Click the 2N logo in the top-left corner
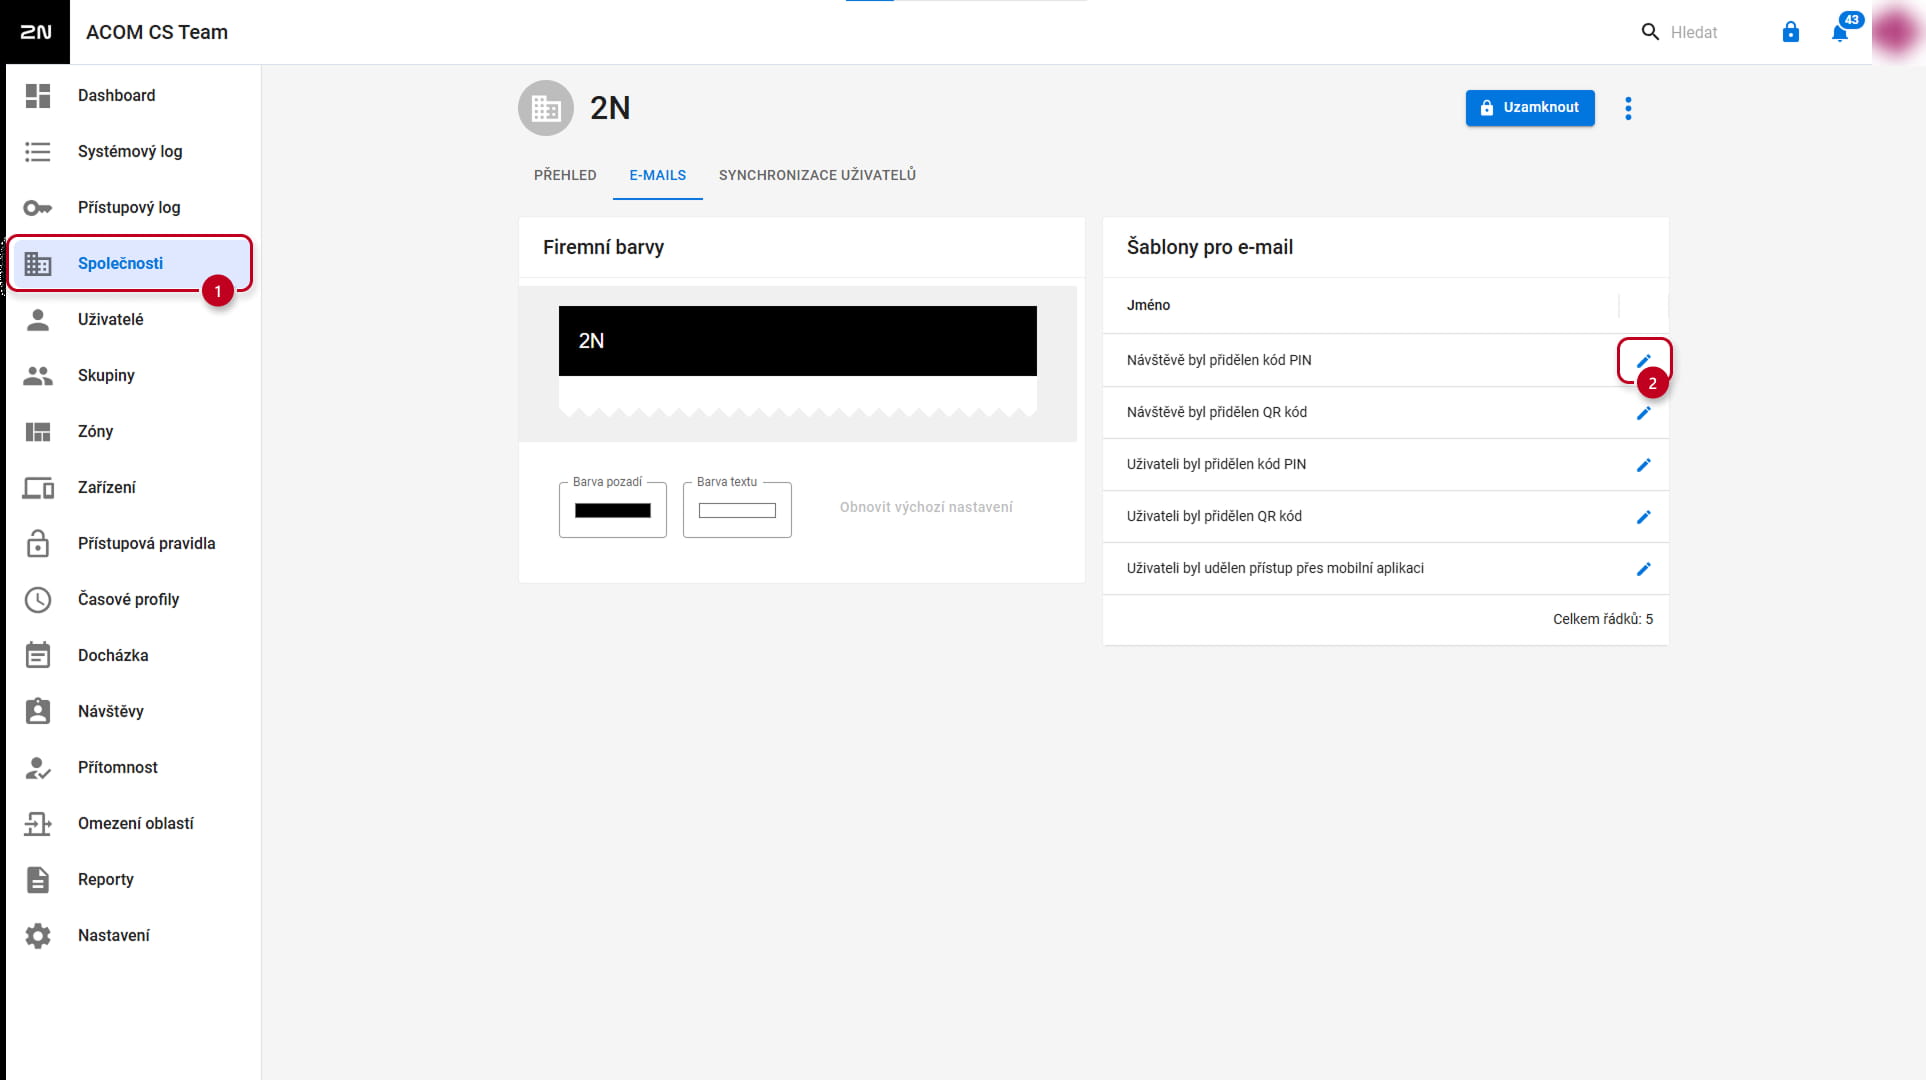This screenshot has width=1926, height=1080. [x=35, y=32]
